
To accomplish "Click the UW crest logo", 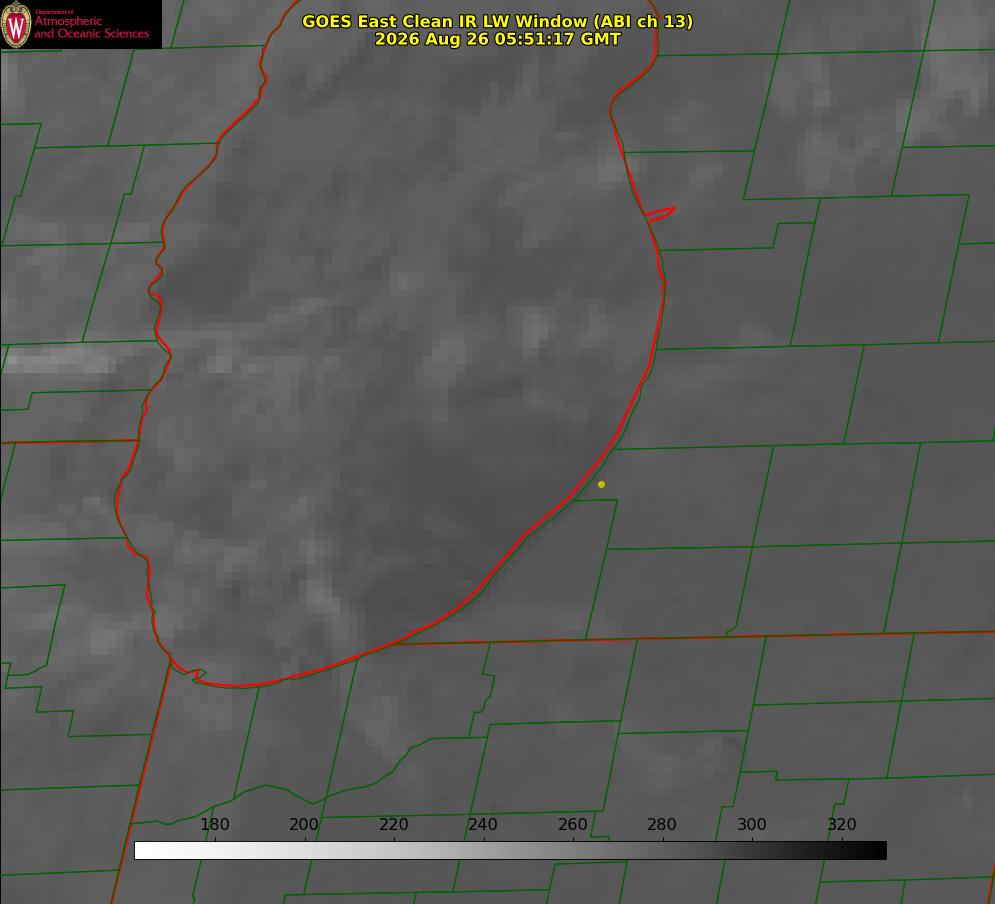I will coord(16,24).
